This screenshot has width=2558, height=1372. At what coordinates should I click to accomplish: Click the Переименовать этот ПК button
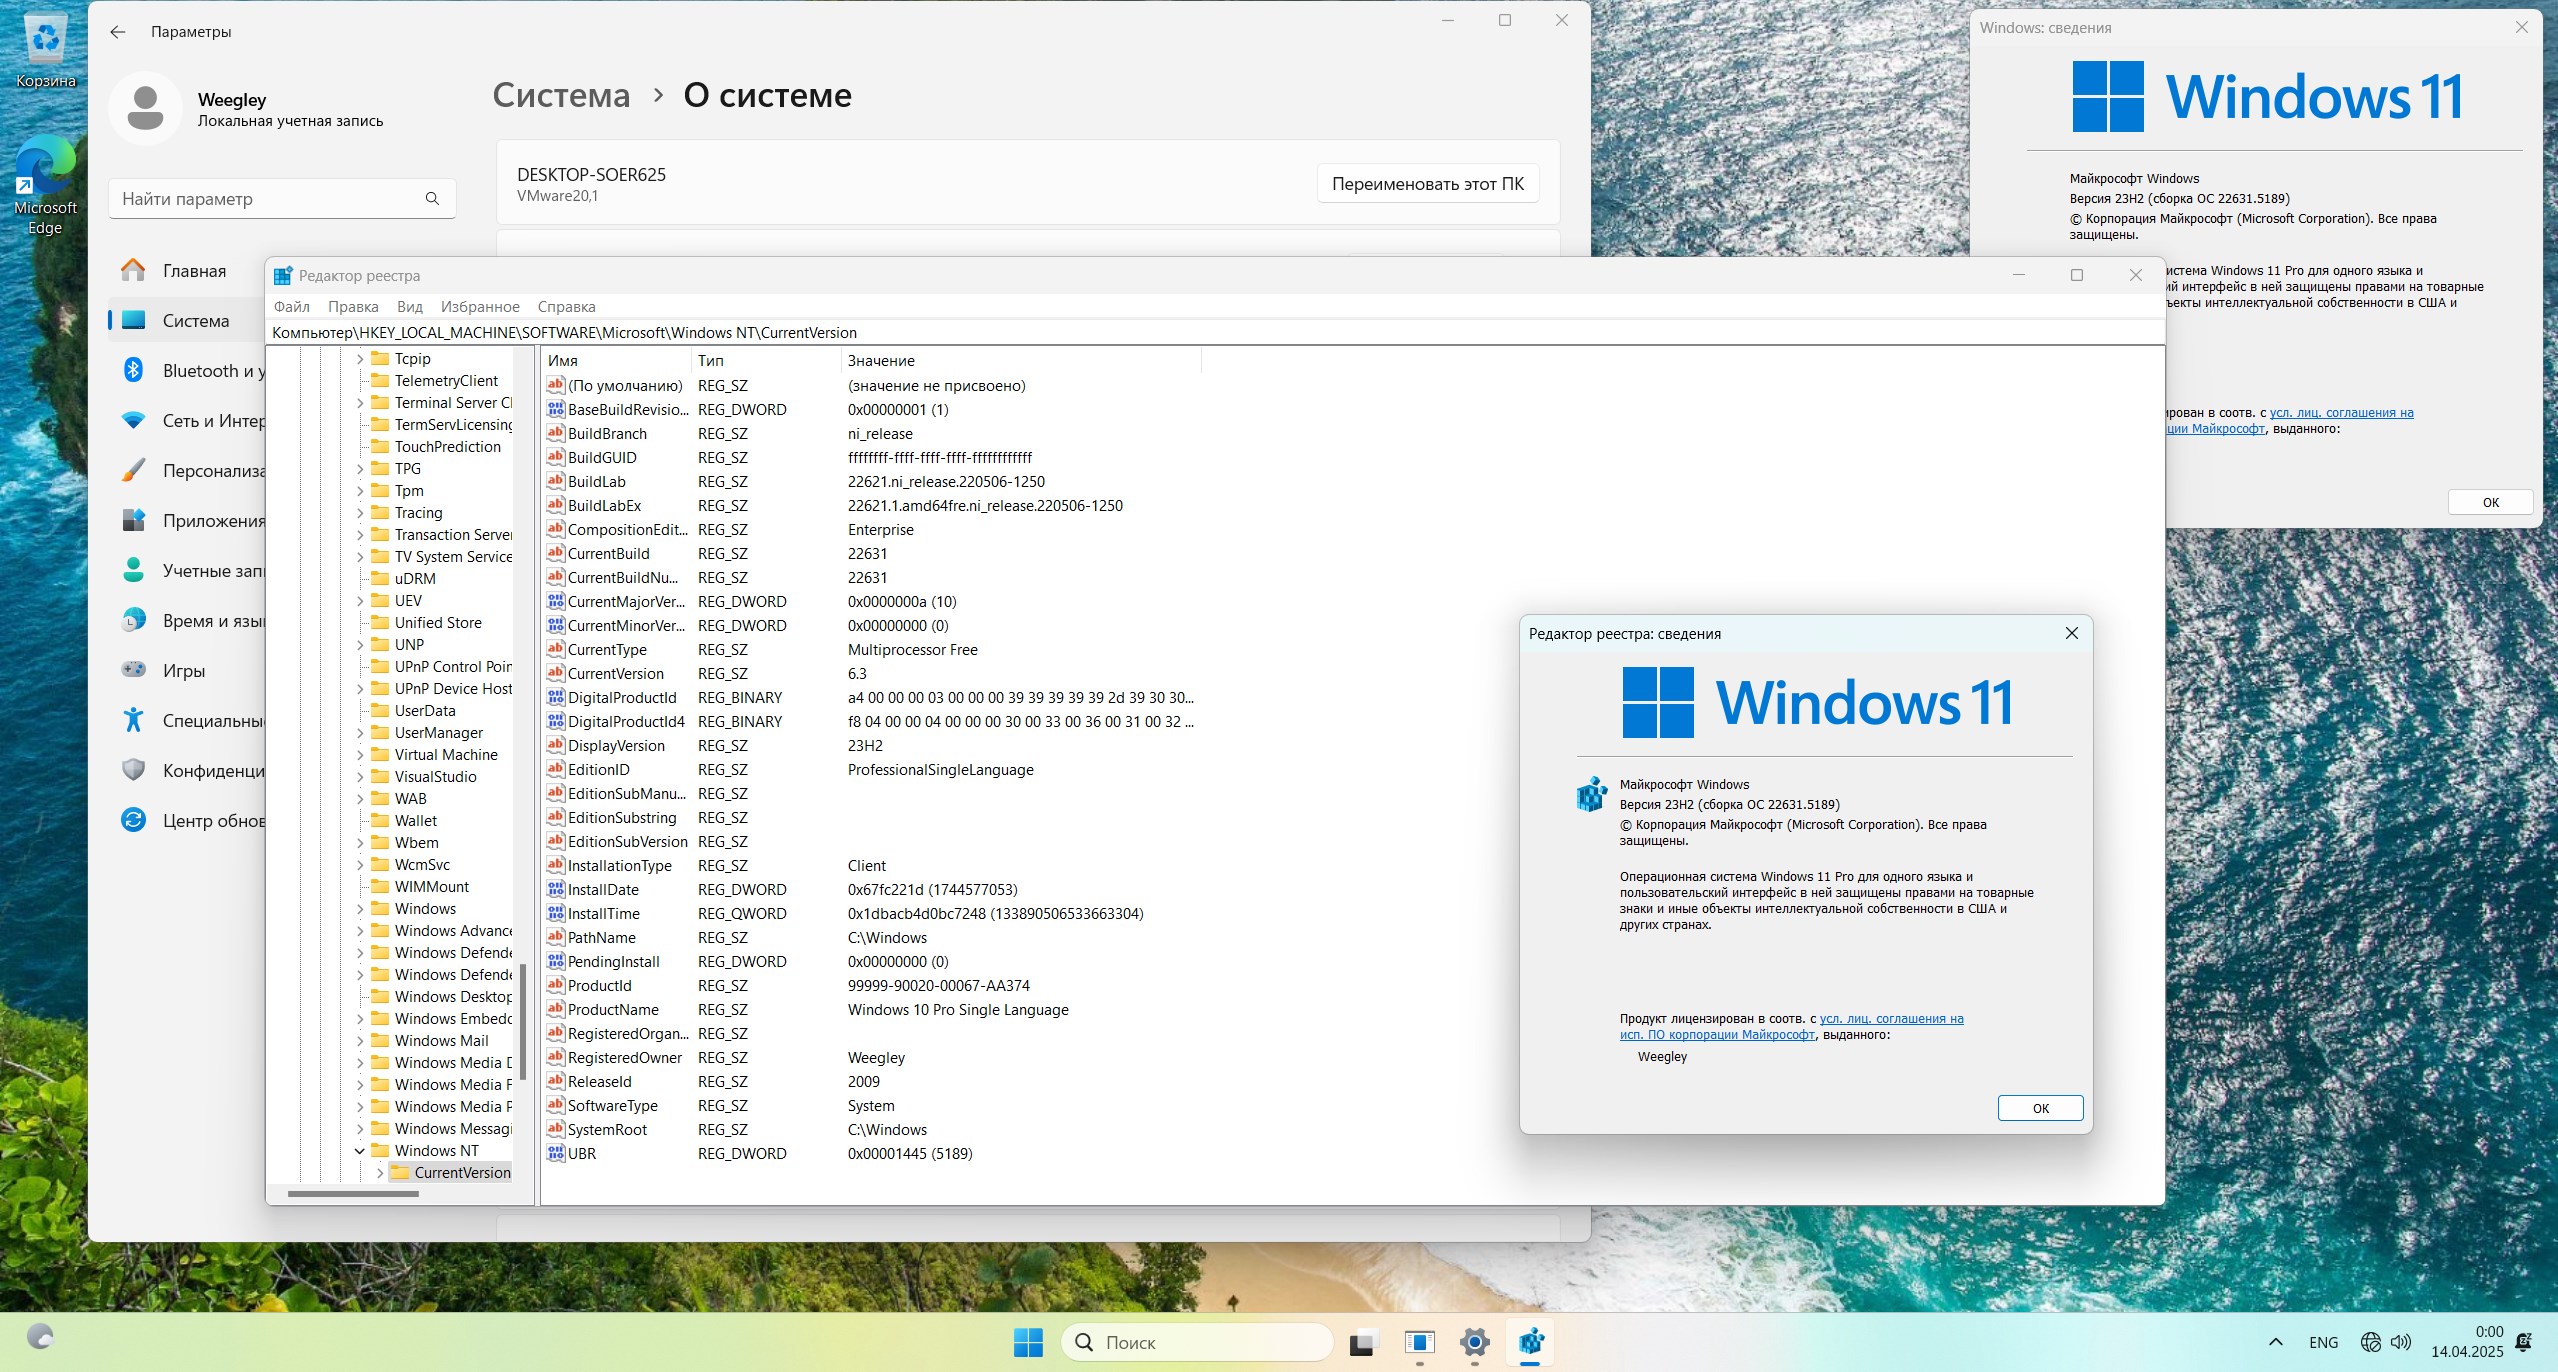point(1427,183)
